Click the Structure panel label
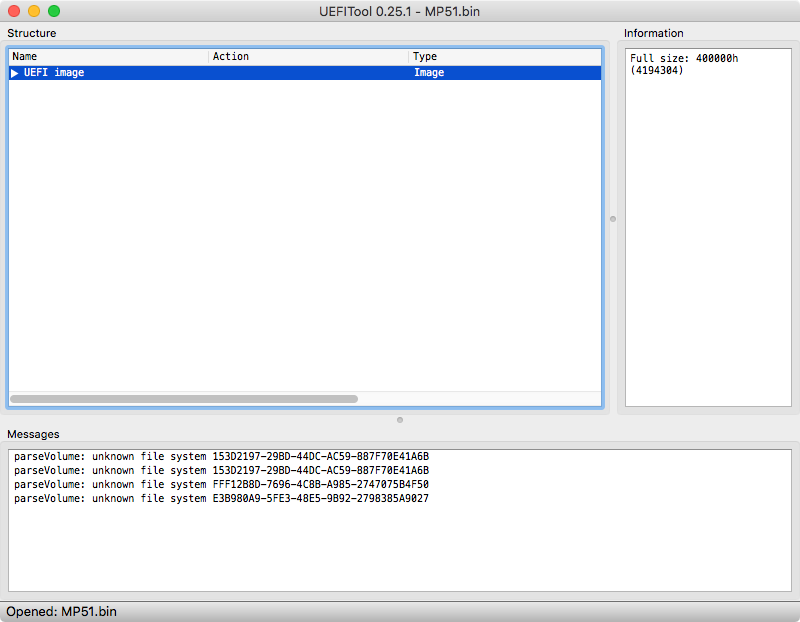The image size is (800, 622). 32,33
